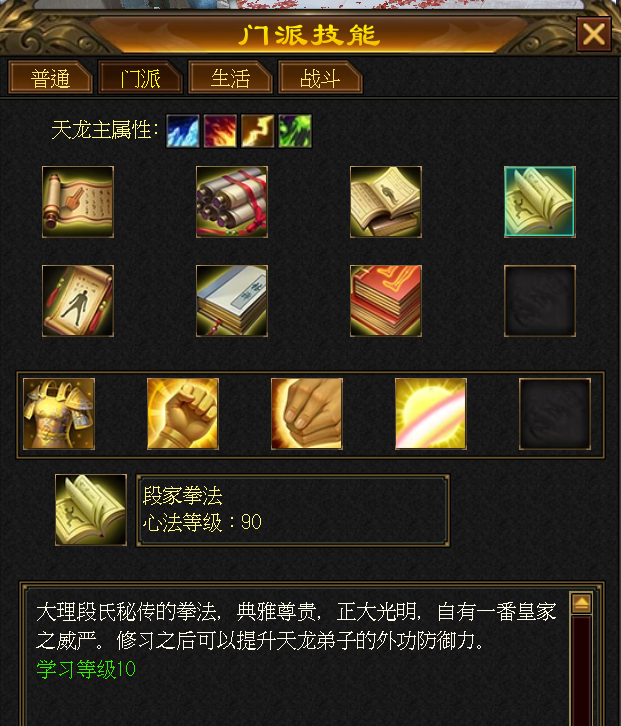Viewport: 621px width, 726px height.
Task: Activate the glowing sun ray skill
Action: (x=431, y=414)
